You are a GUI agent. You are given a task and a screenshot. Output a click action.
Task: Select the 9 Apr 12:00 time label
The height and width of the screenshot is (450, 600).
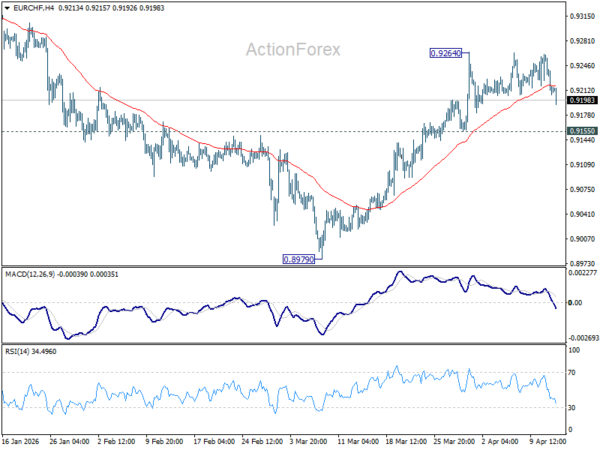point(548,441)
